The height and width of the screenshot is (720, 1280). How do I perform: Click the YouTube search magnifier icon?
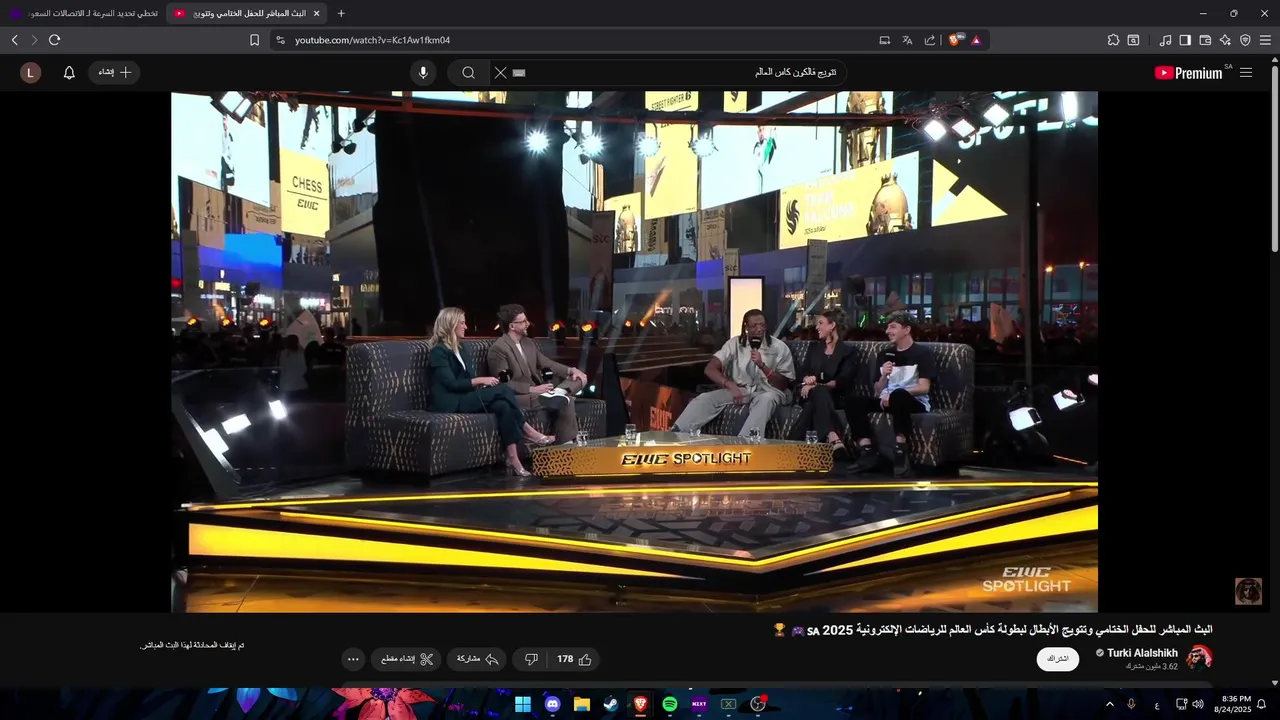468,73
